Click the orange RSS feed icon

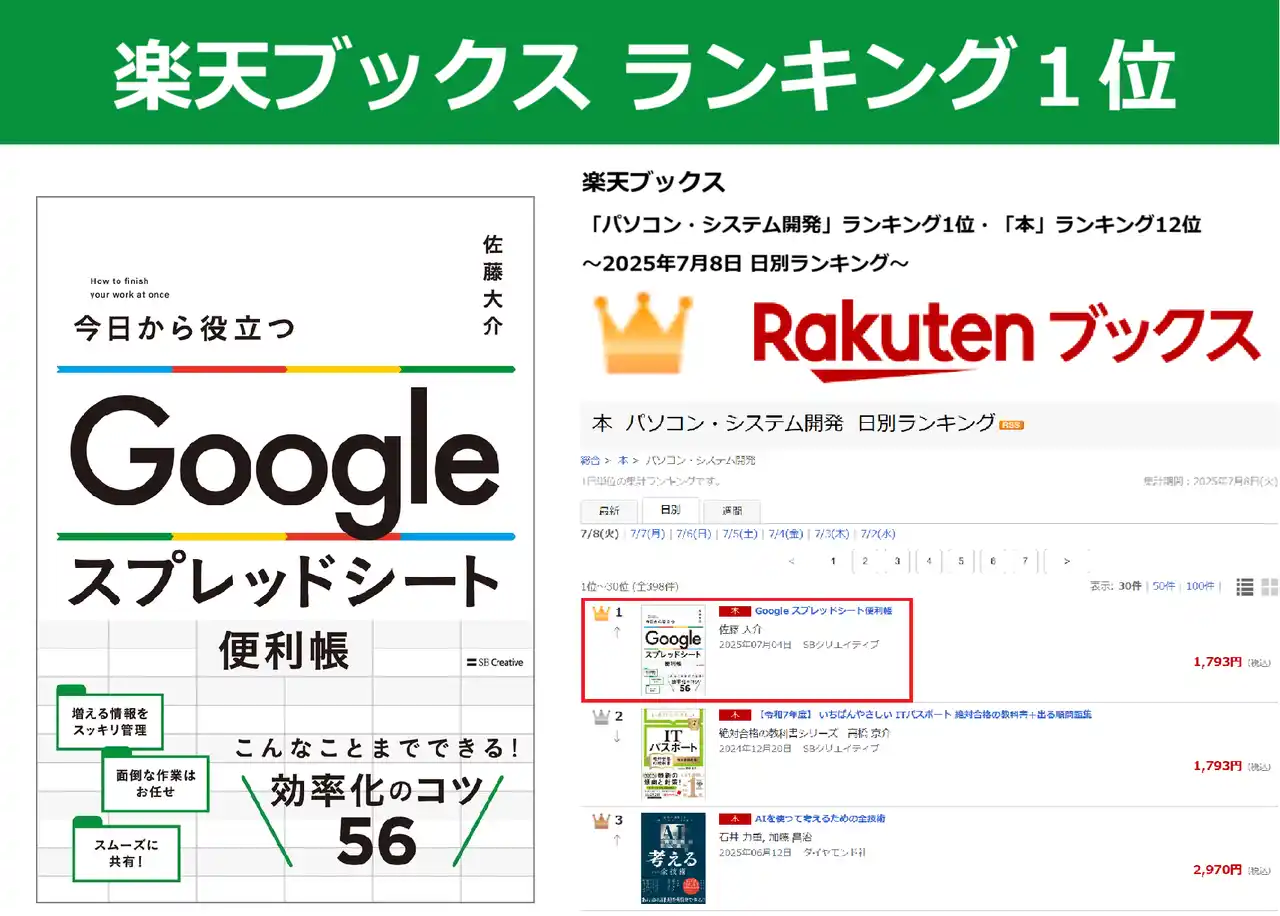[x=1012, y=425]
